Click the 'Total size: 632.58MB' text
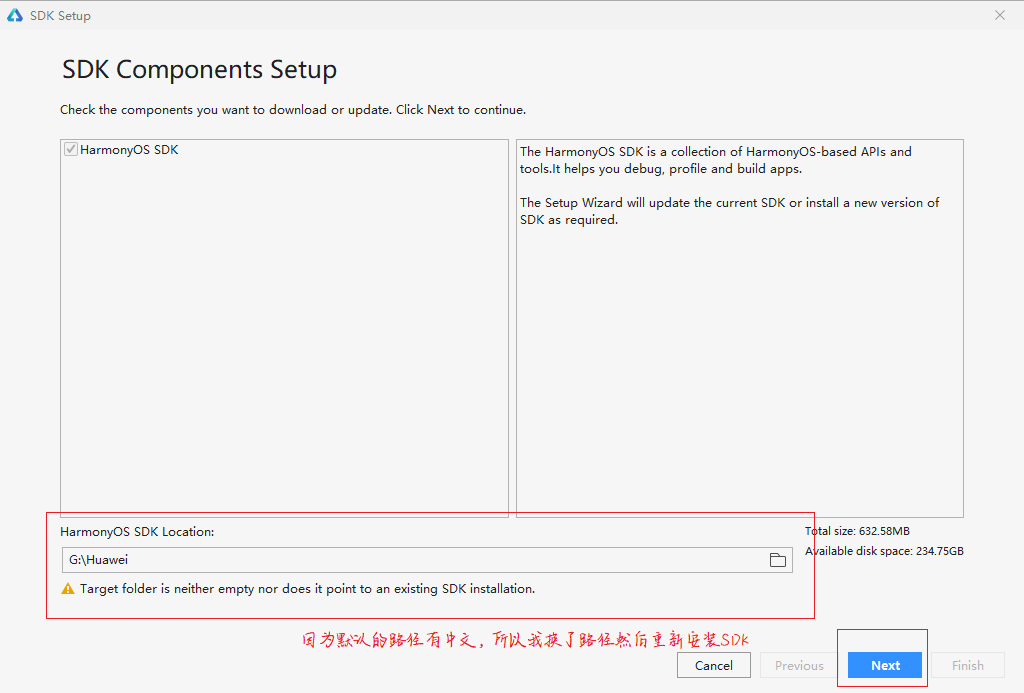This screenshot has height=693, width=1024. point(857,531)
